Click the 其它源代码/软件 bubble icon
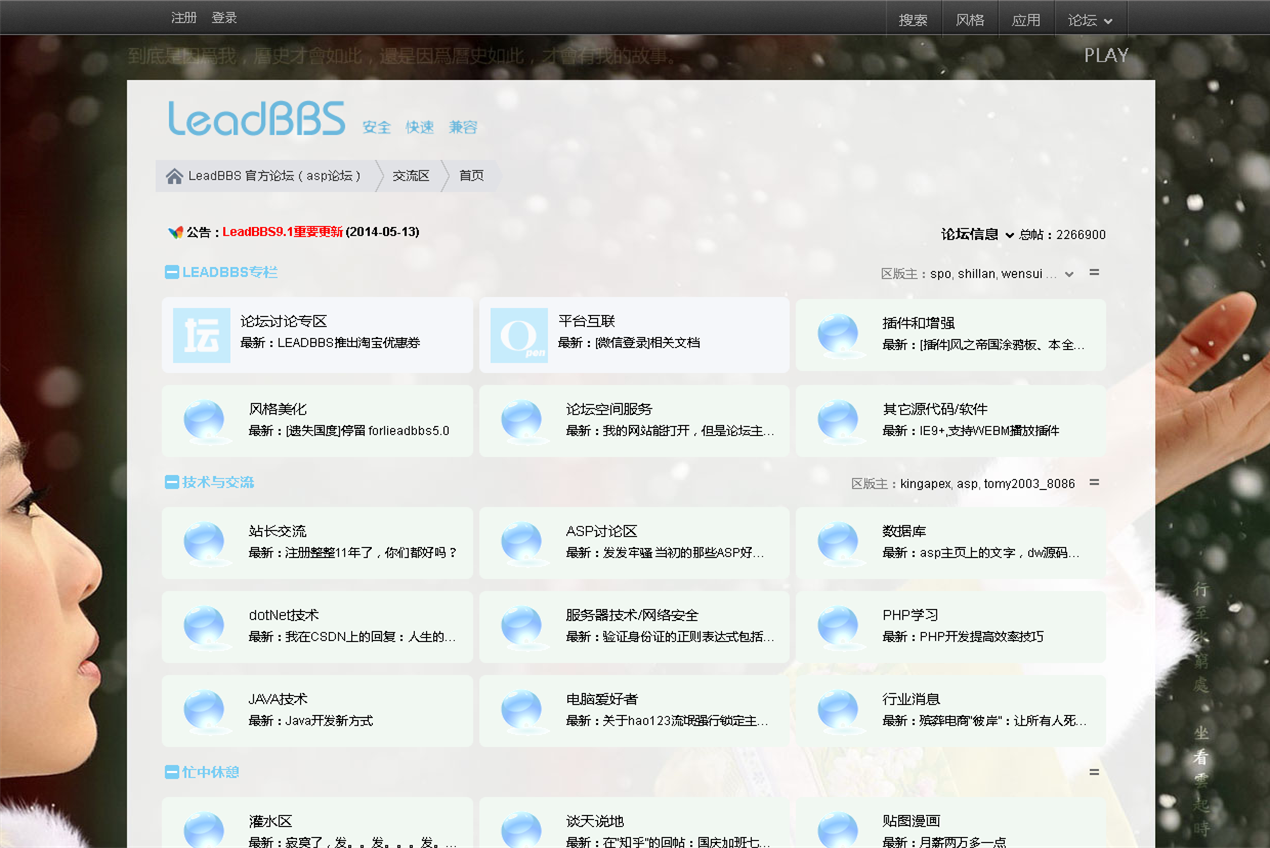 tap(838, 421)
